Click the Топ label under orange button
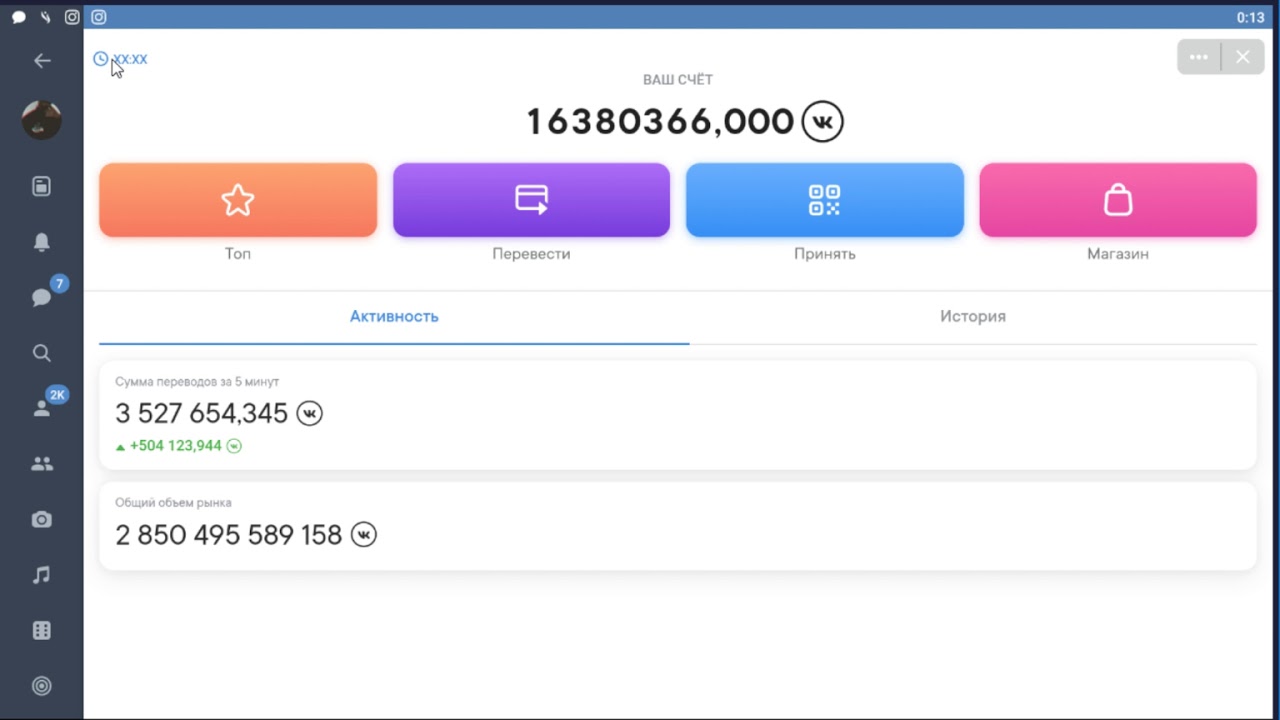This screenshot has width=1280, height=720. [x=238, y=254]
